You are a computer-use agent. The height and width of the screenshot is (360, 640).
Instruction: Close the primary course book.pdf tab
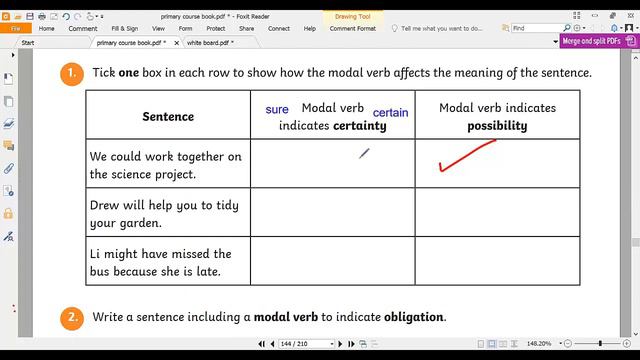(x=176, y=43)
